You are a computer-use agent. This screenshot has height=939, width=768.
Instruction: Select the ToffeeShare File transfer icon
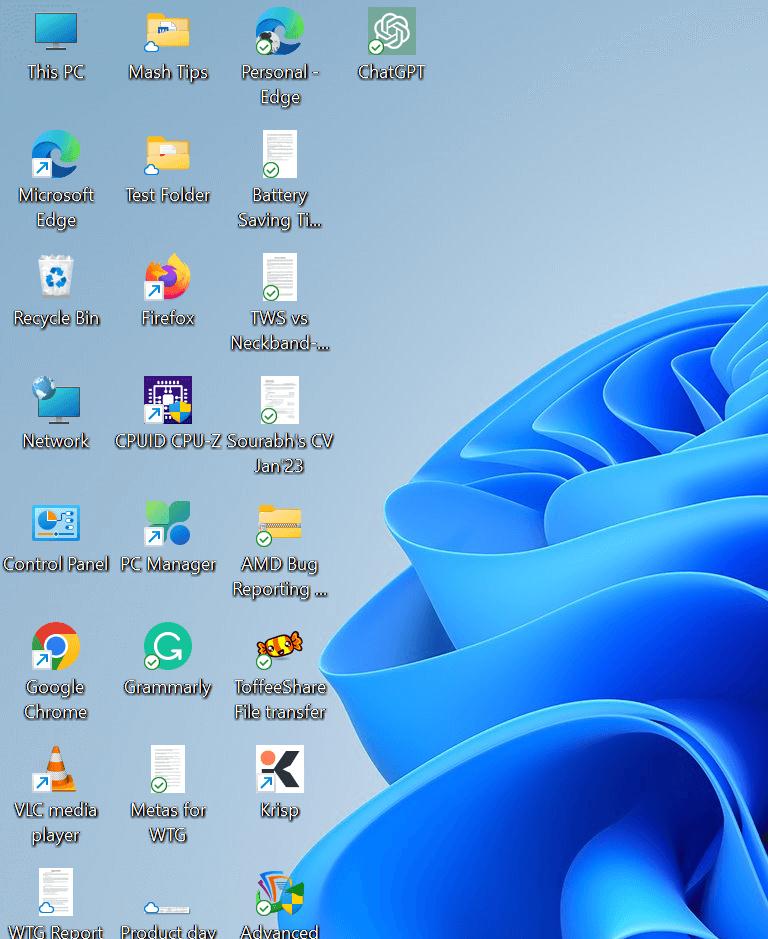coord(280,647)
